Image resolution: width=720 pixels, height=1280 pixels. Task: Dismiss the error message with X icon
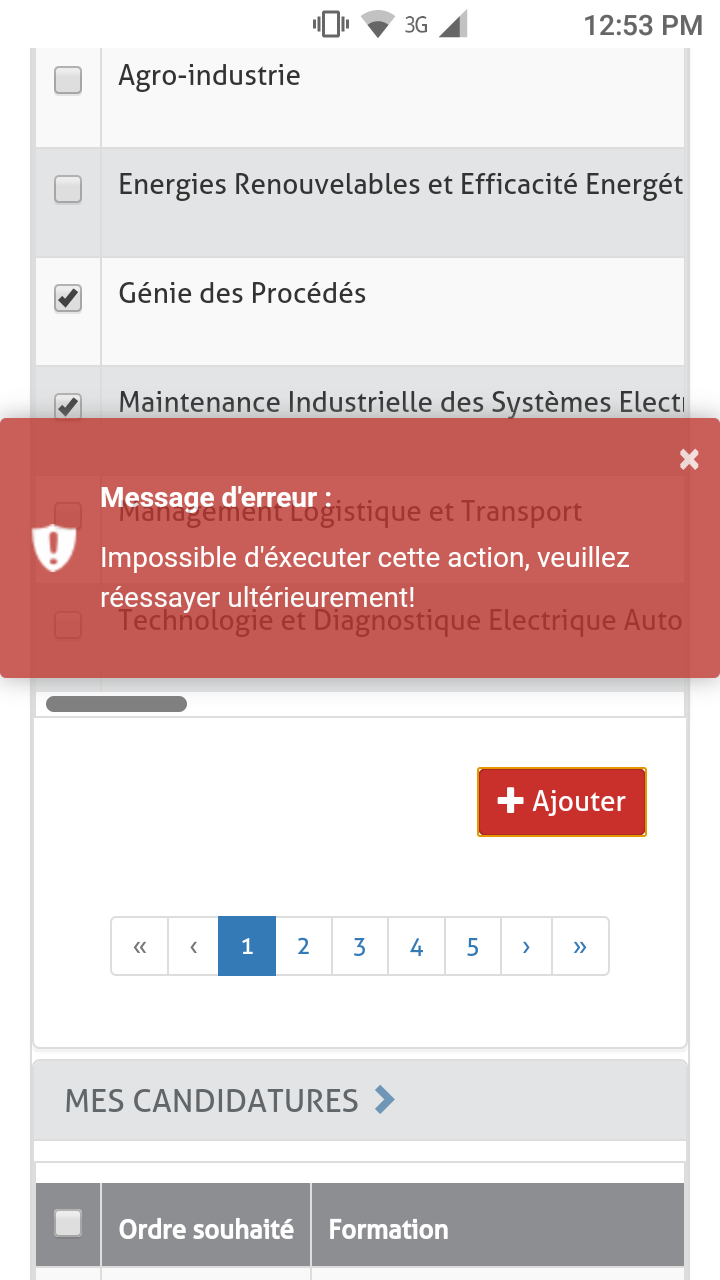coord(689,459)
